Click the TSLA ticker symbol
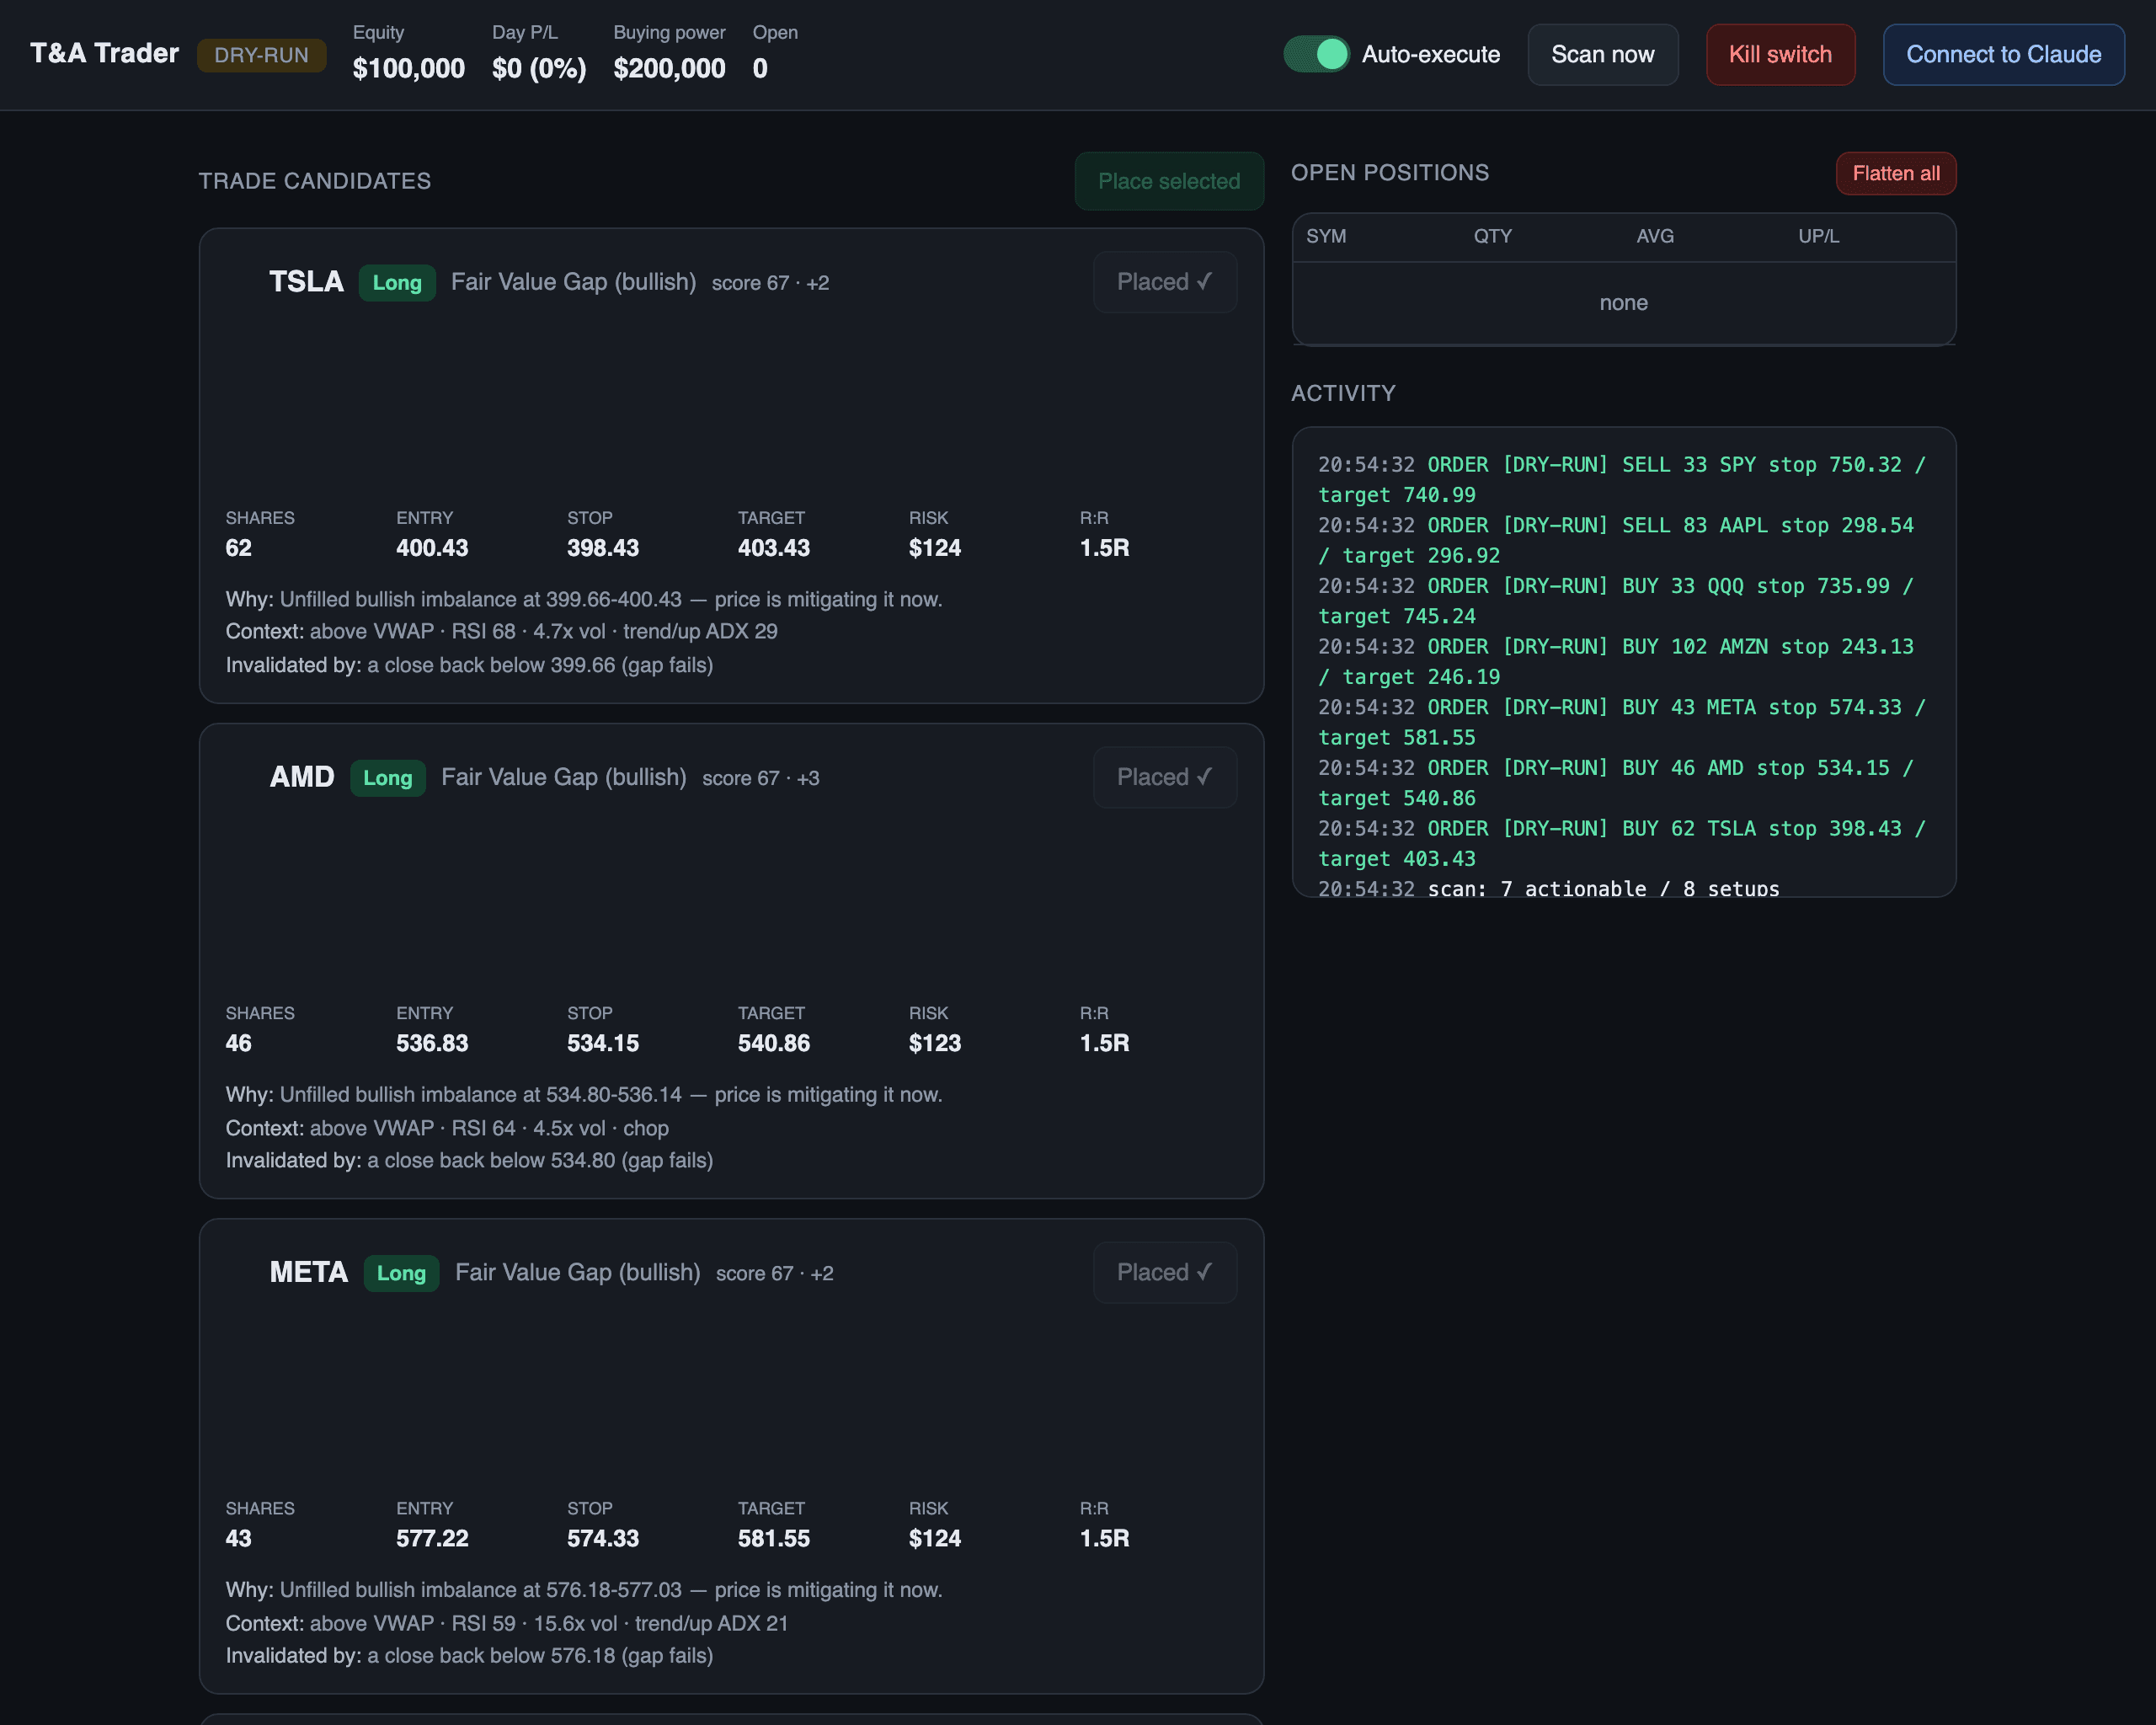 click(x=306, y=282)
